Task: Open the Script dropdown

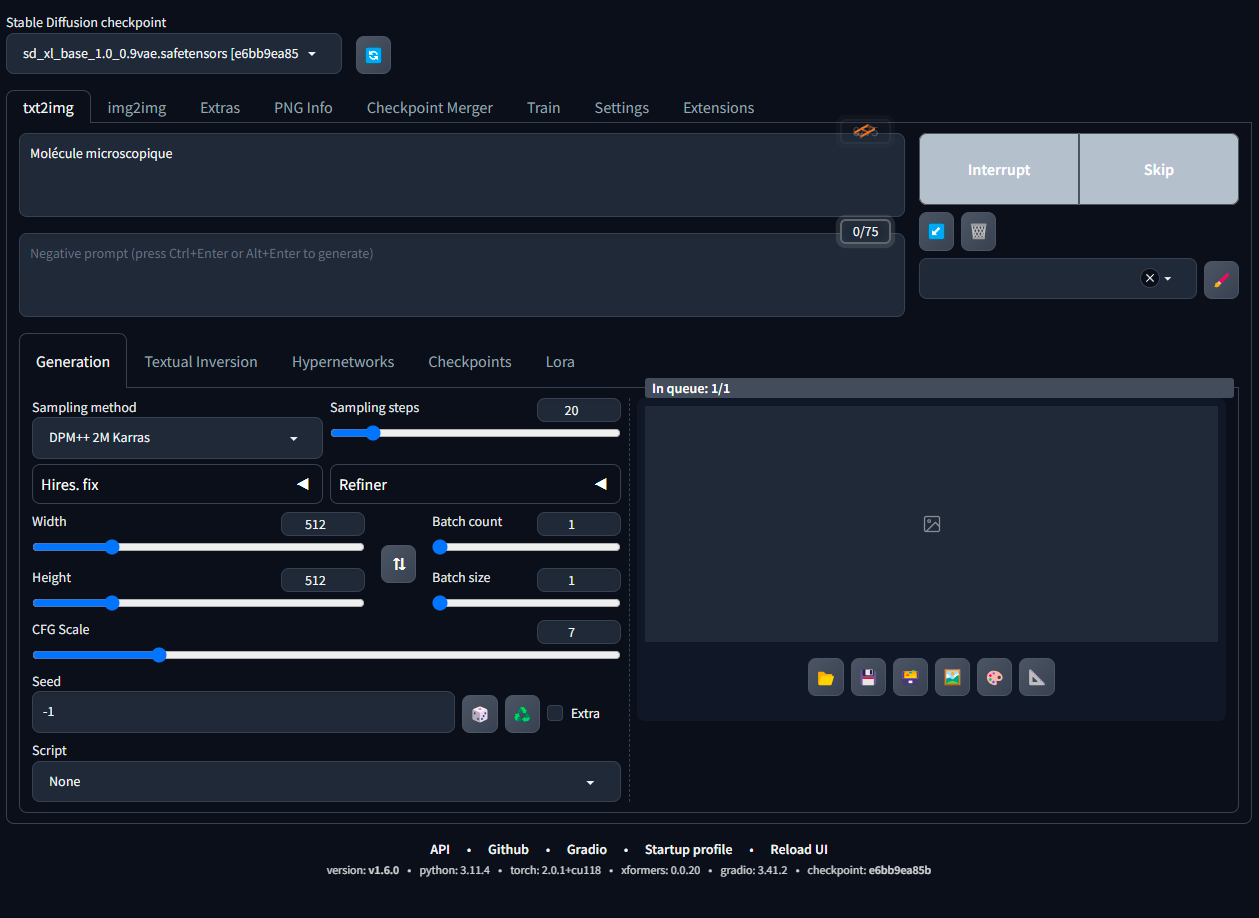Action: click(326, 781)
